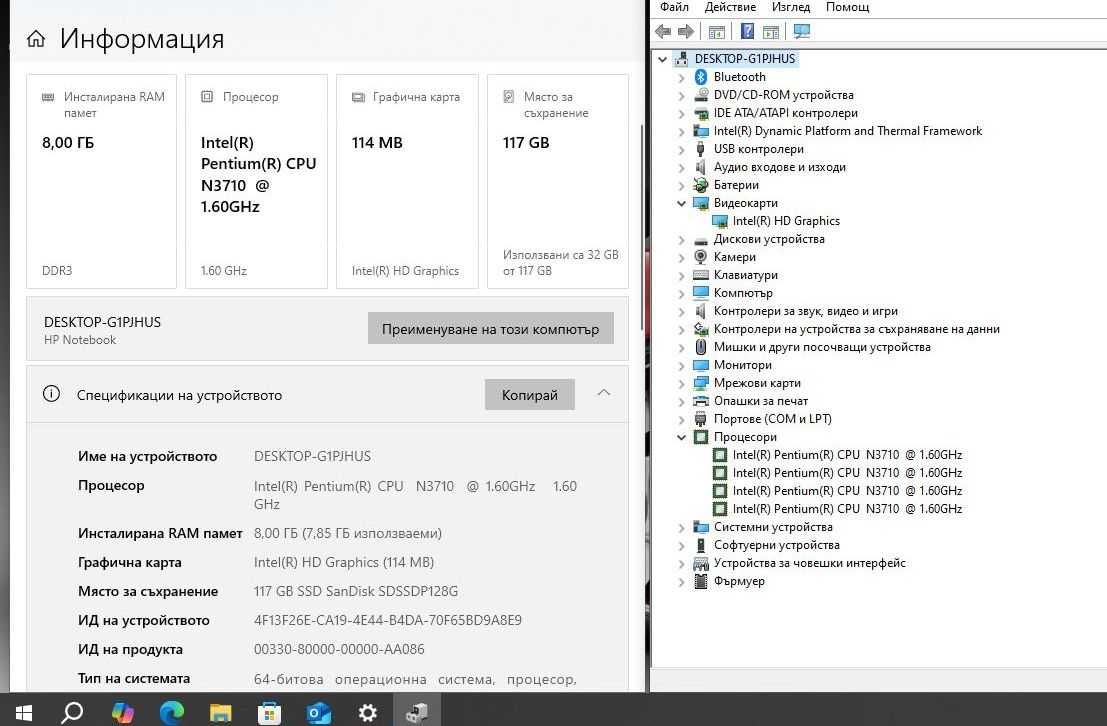Open the Файл menu
1107x726 pixels.
(674, 7)
